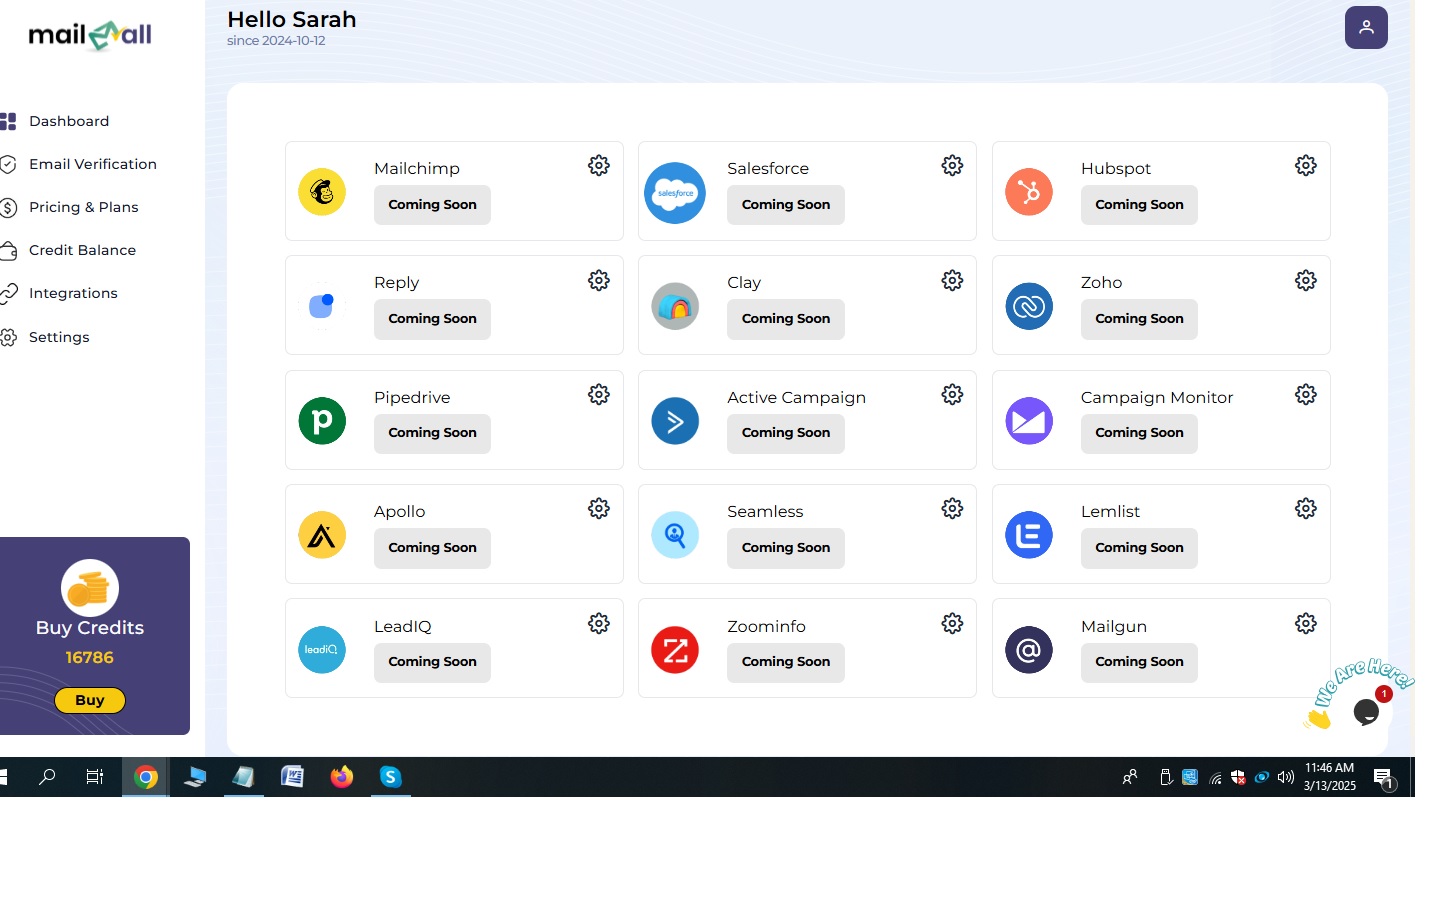This screenshot has height=900, width=1440.
Task: Open Integrations page in sidebar
Action: pyautogui.click(x=73, y=293)
